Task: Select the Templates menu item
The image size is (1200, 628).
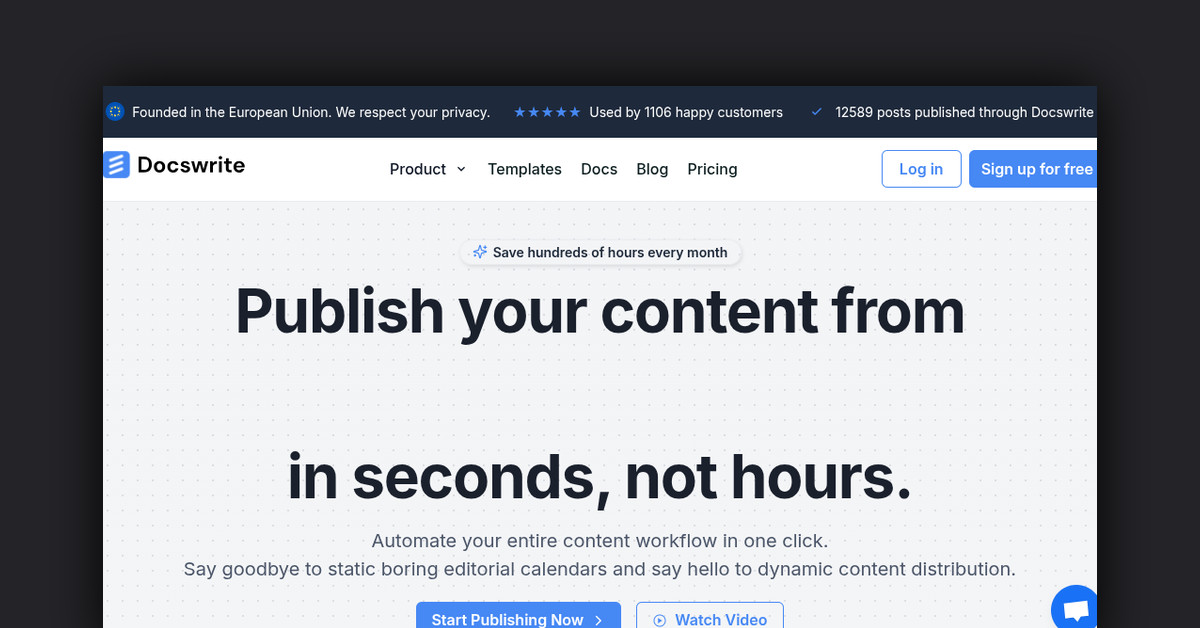Action: (x=524, y=169)
